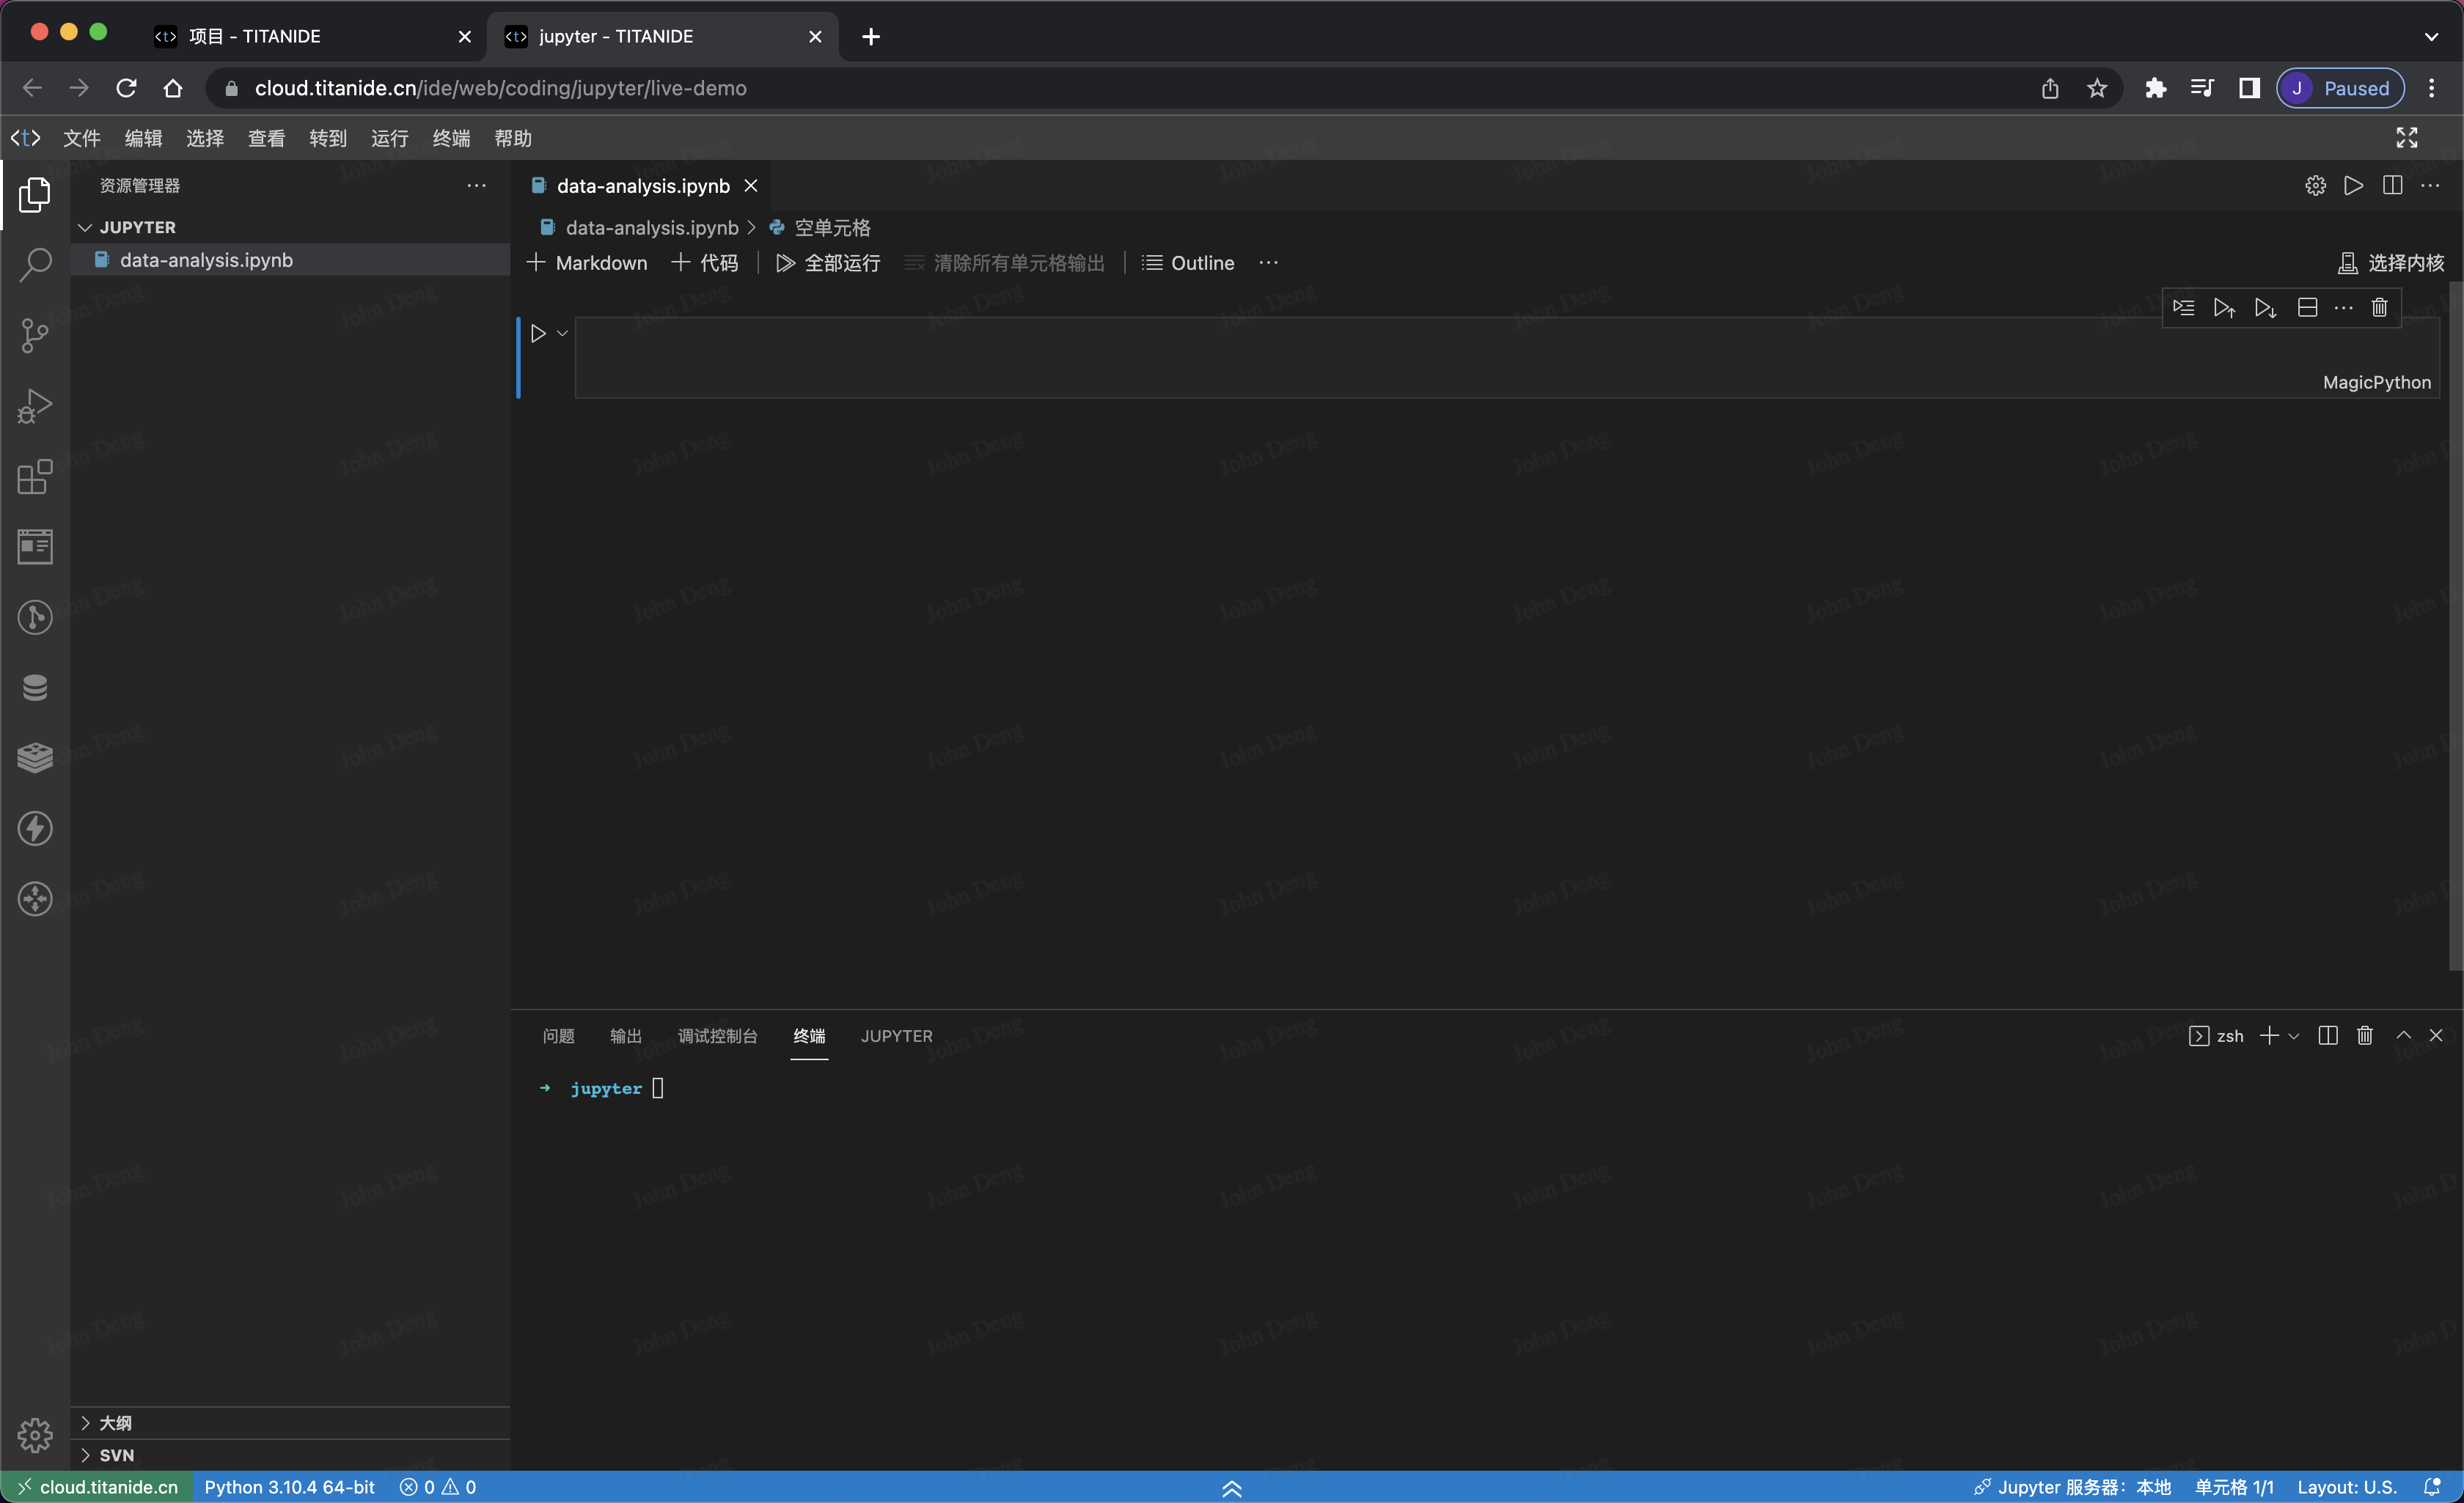Toggle the split editor layout
2464x1503 pixels.
click(x=2392, y=186)
